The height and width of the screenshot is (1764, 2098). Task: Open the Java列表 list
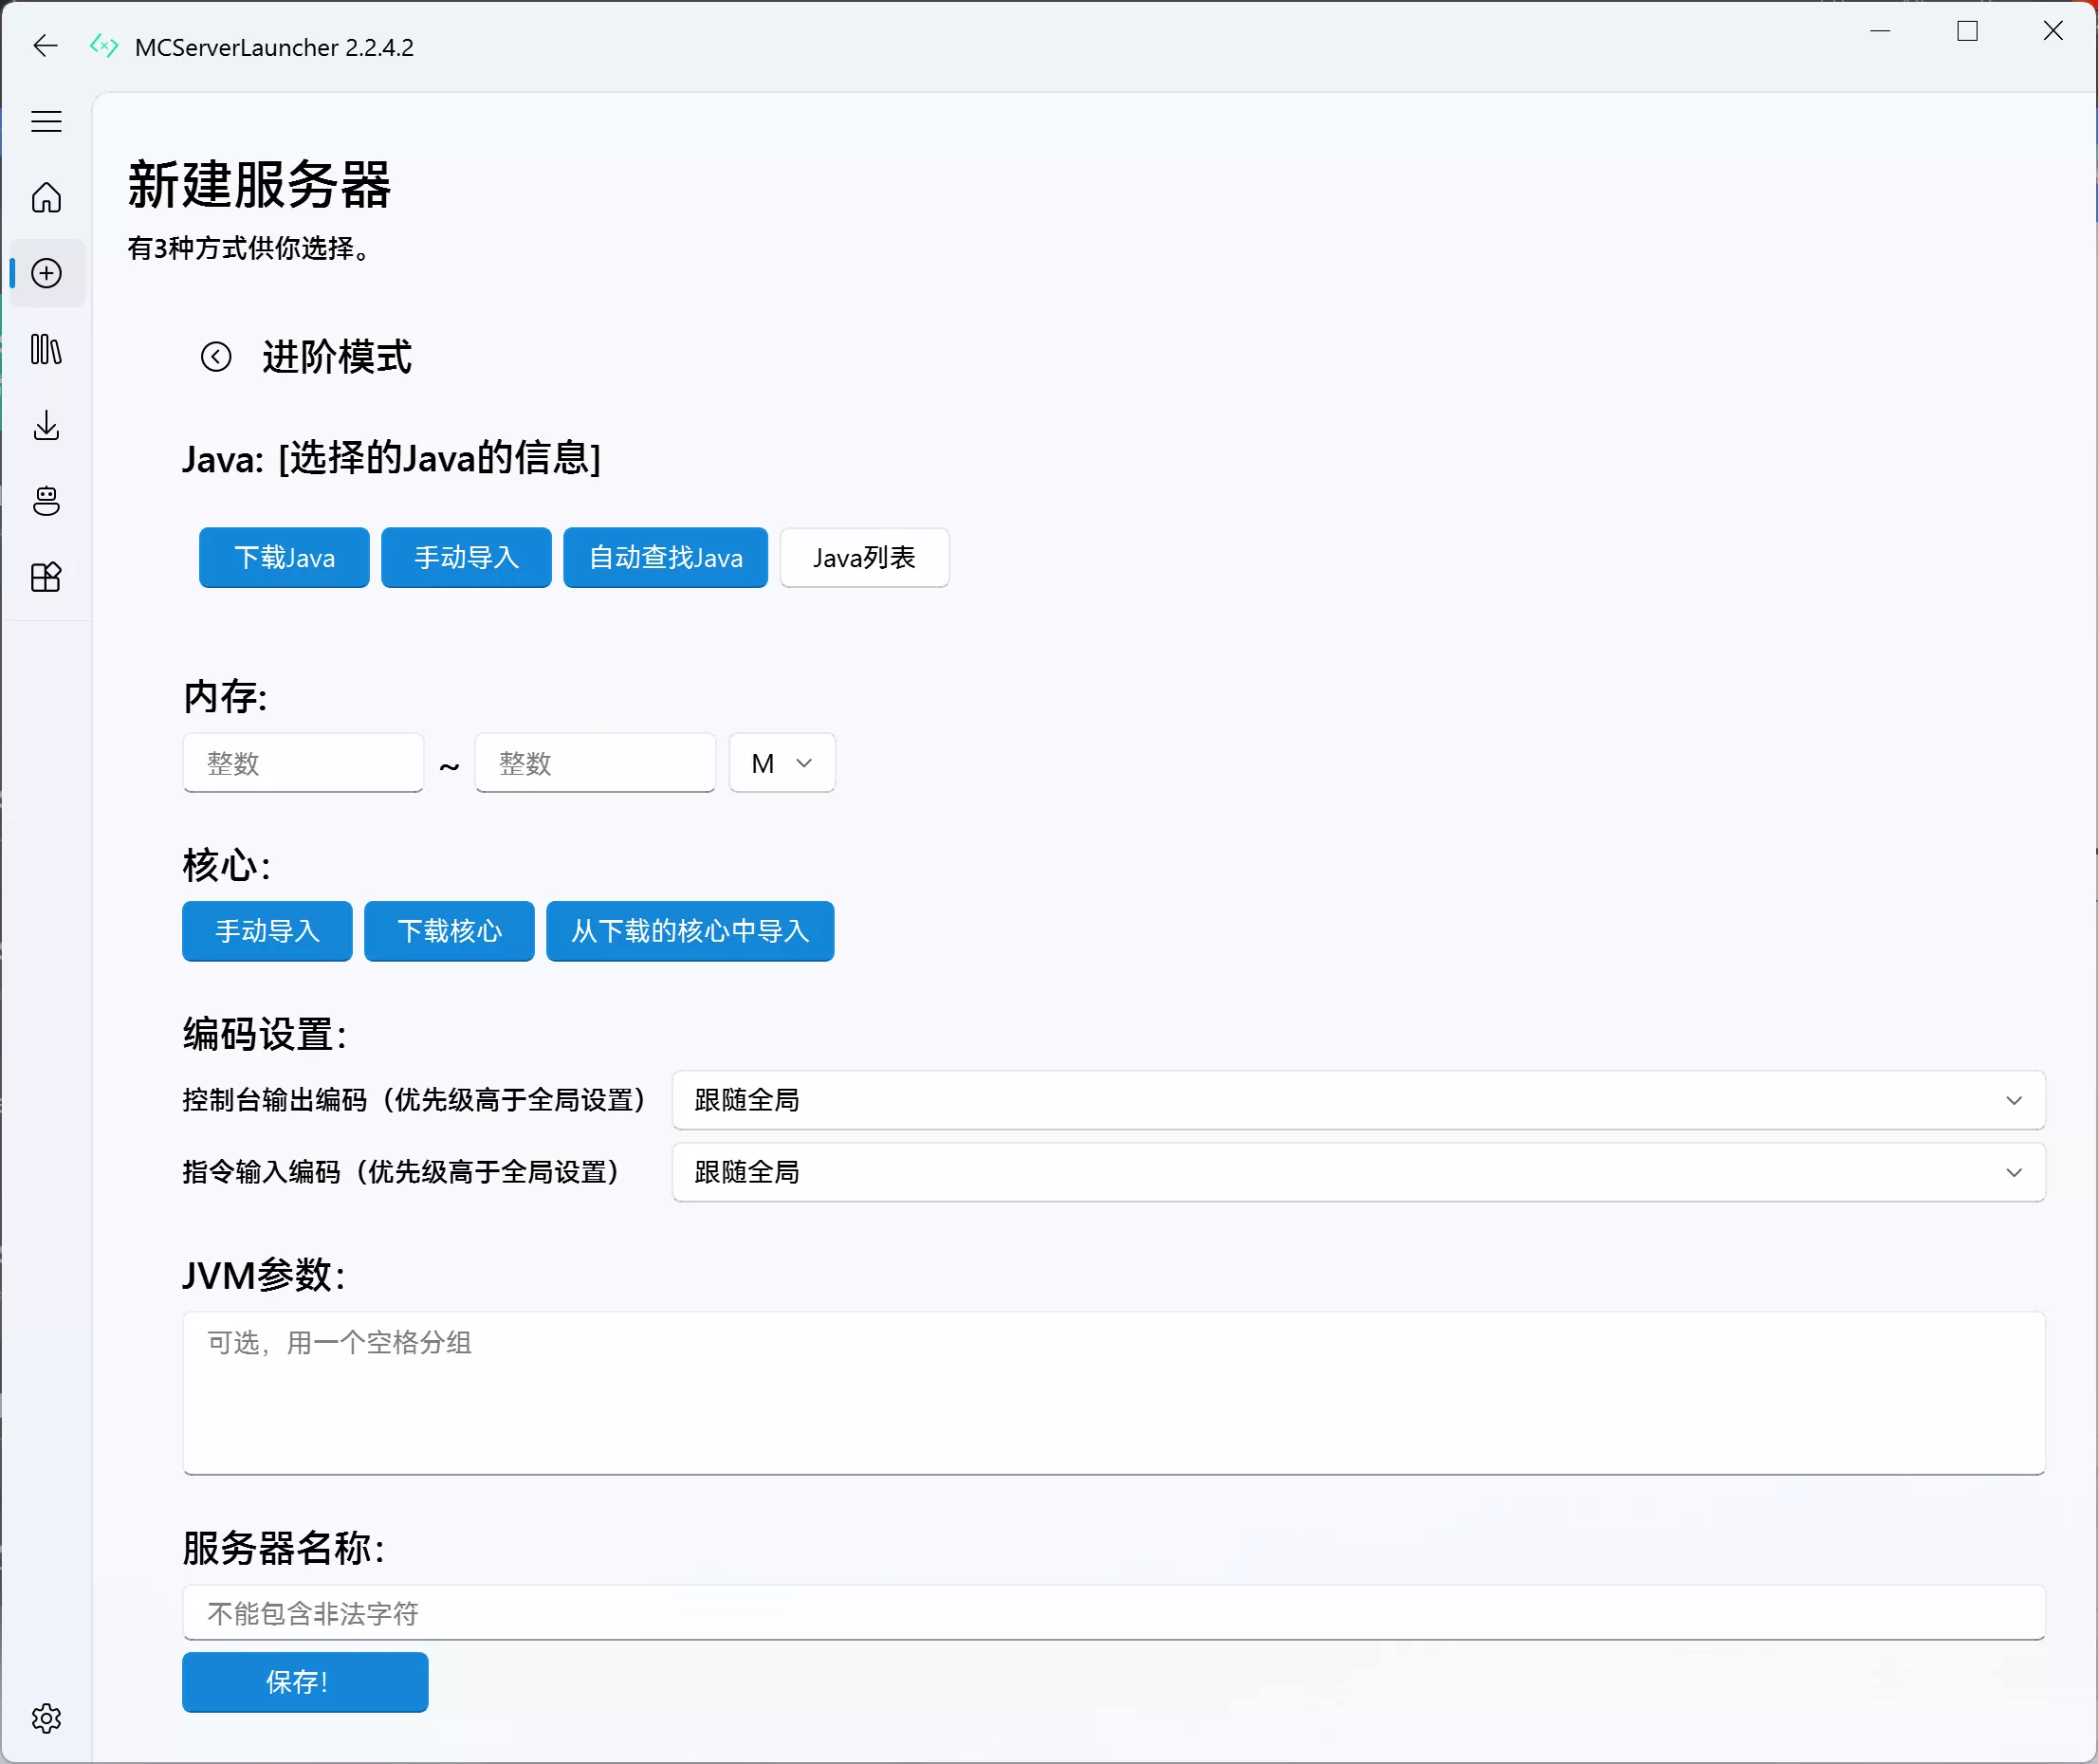[864, 557]
